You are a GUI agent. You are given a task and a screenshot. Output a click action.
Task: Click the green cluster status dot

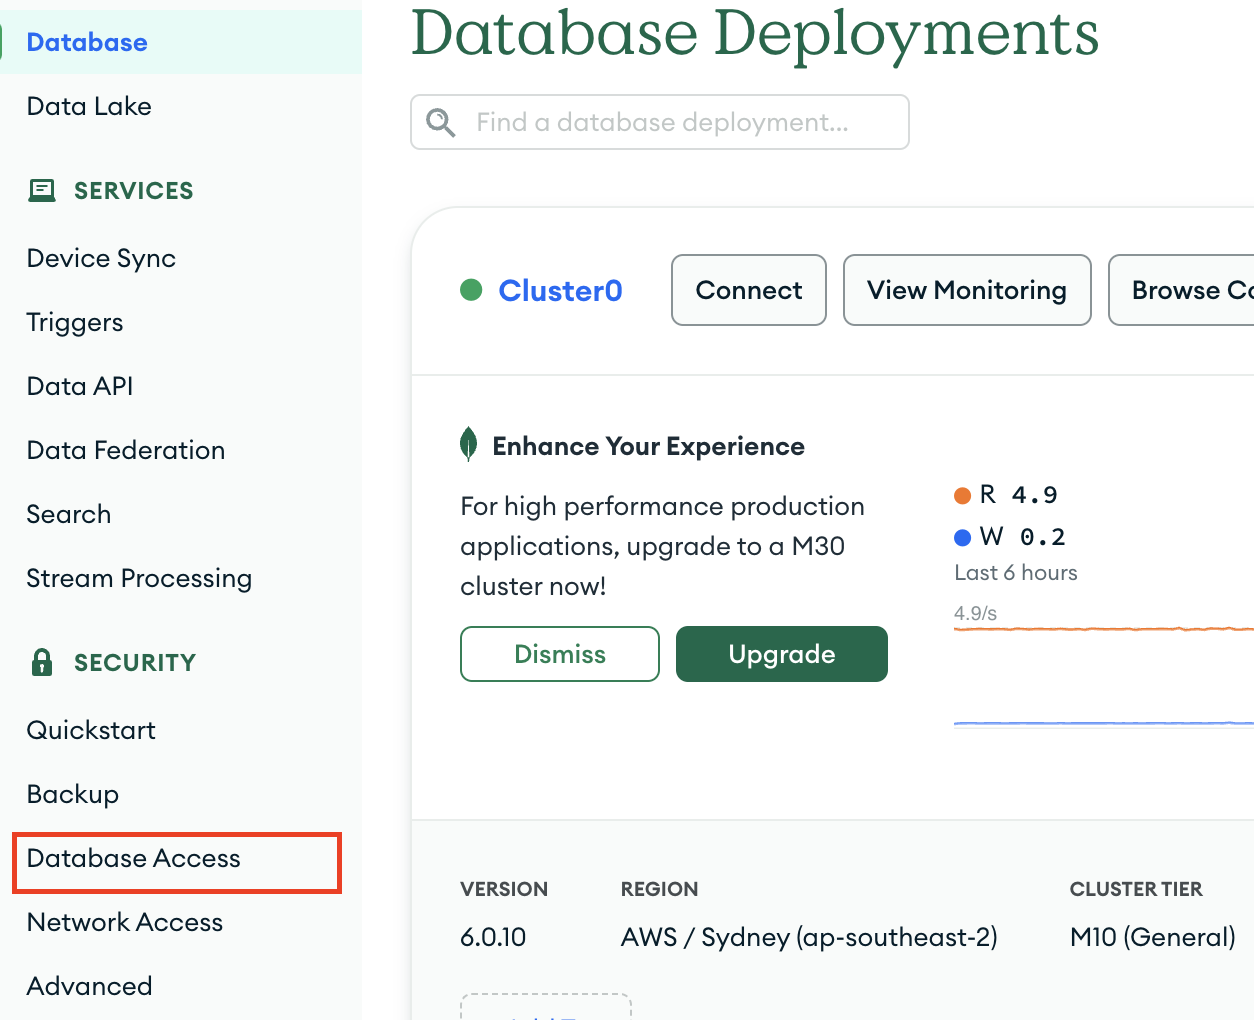471,290
